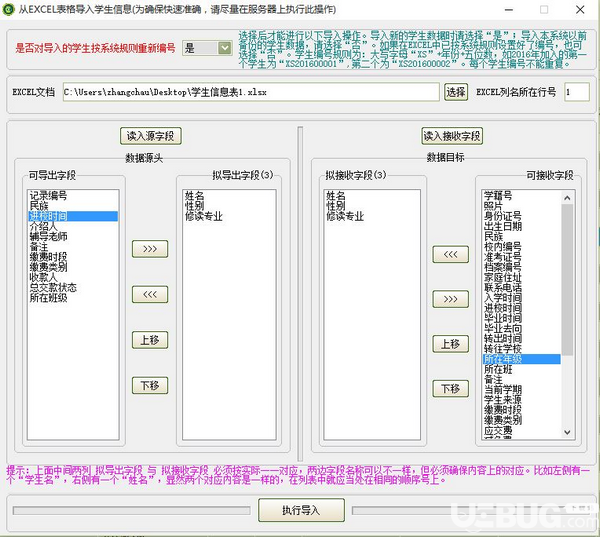
Task: Select 出生日期 in 可接收字段 list
Action: point(522,226)
